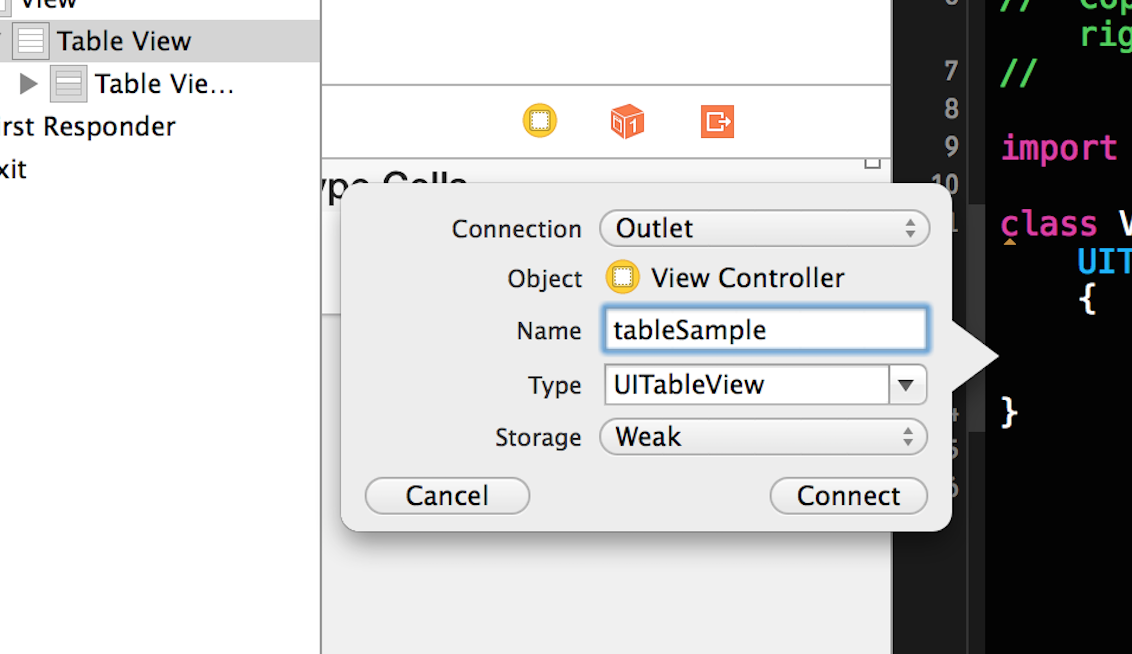The image size is (1132, 654).
Task: Click the class keyword in code editor
Action: tap(1048, 223)
